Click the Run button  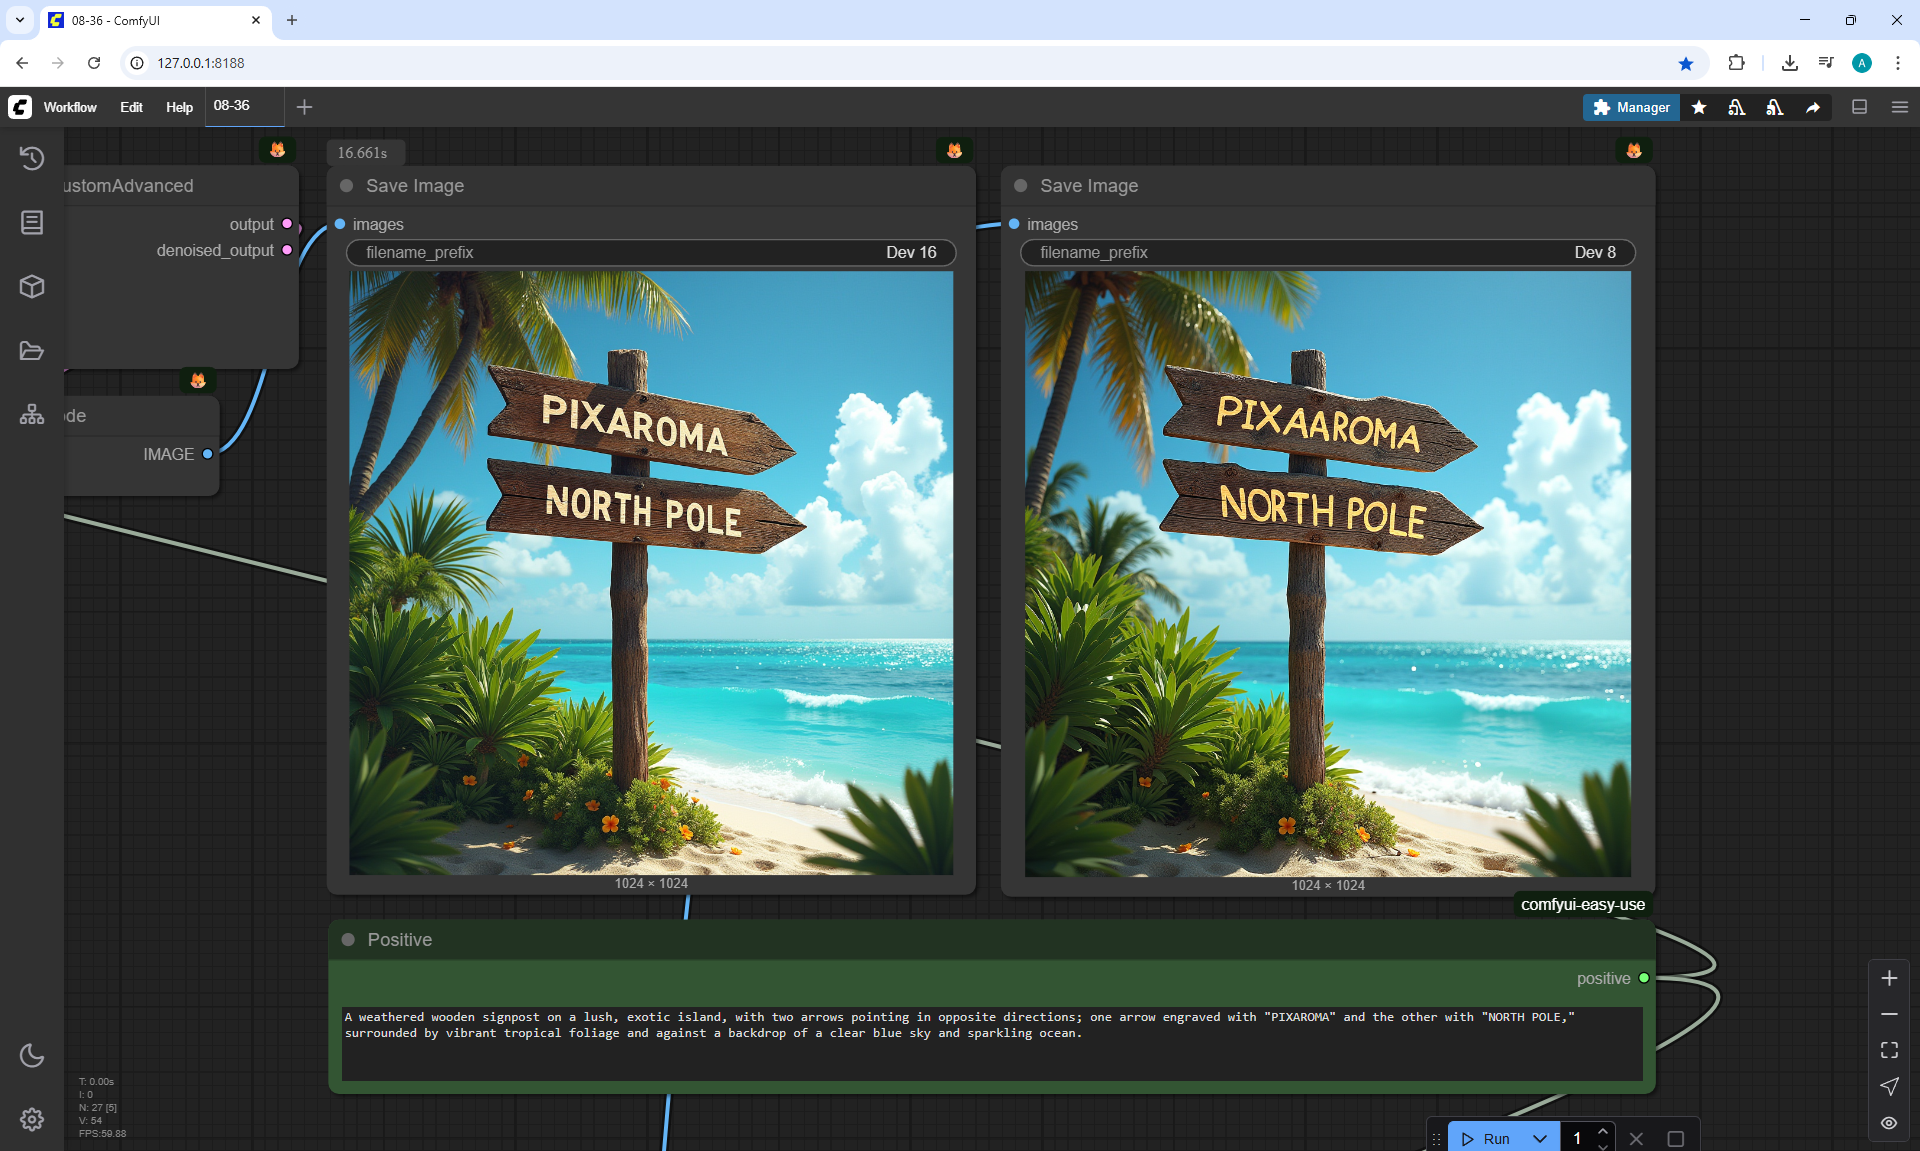[x=1487, y=1138]
